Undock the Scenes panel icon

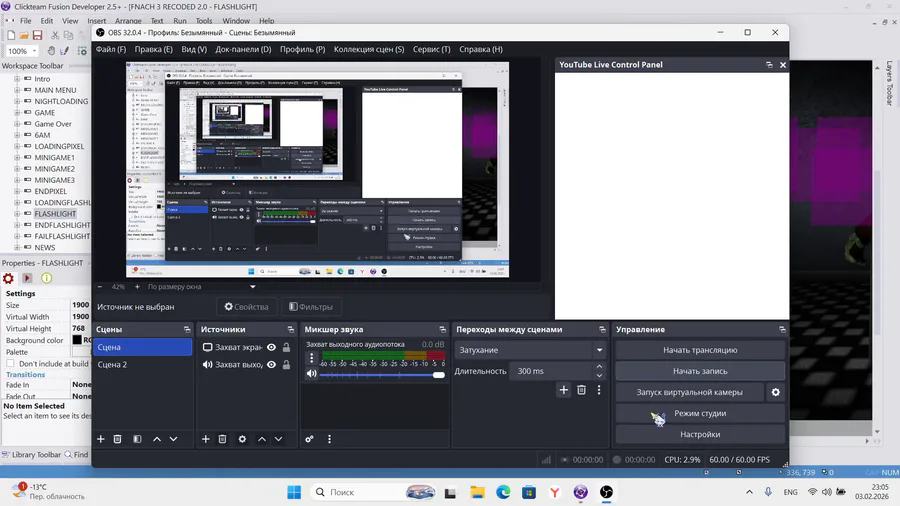point(187,329)
